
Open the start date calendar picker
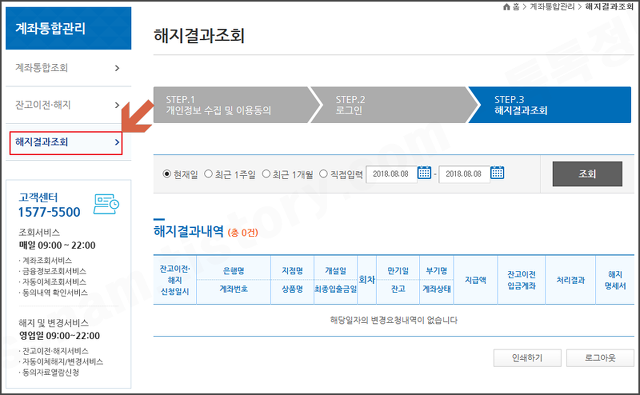coord(424,173)
